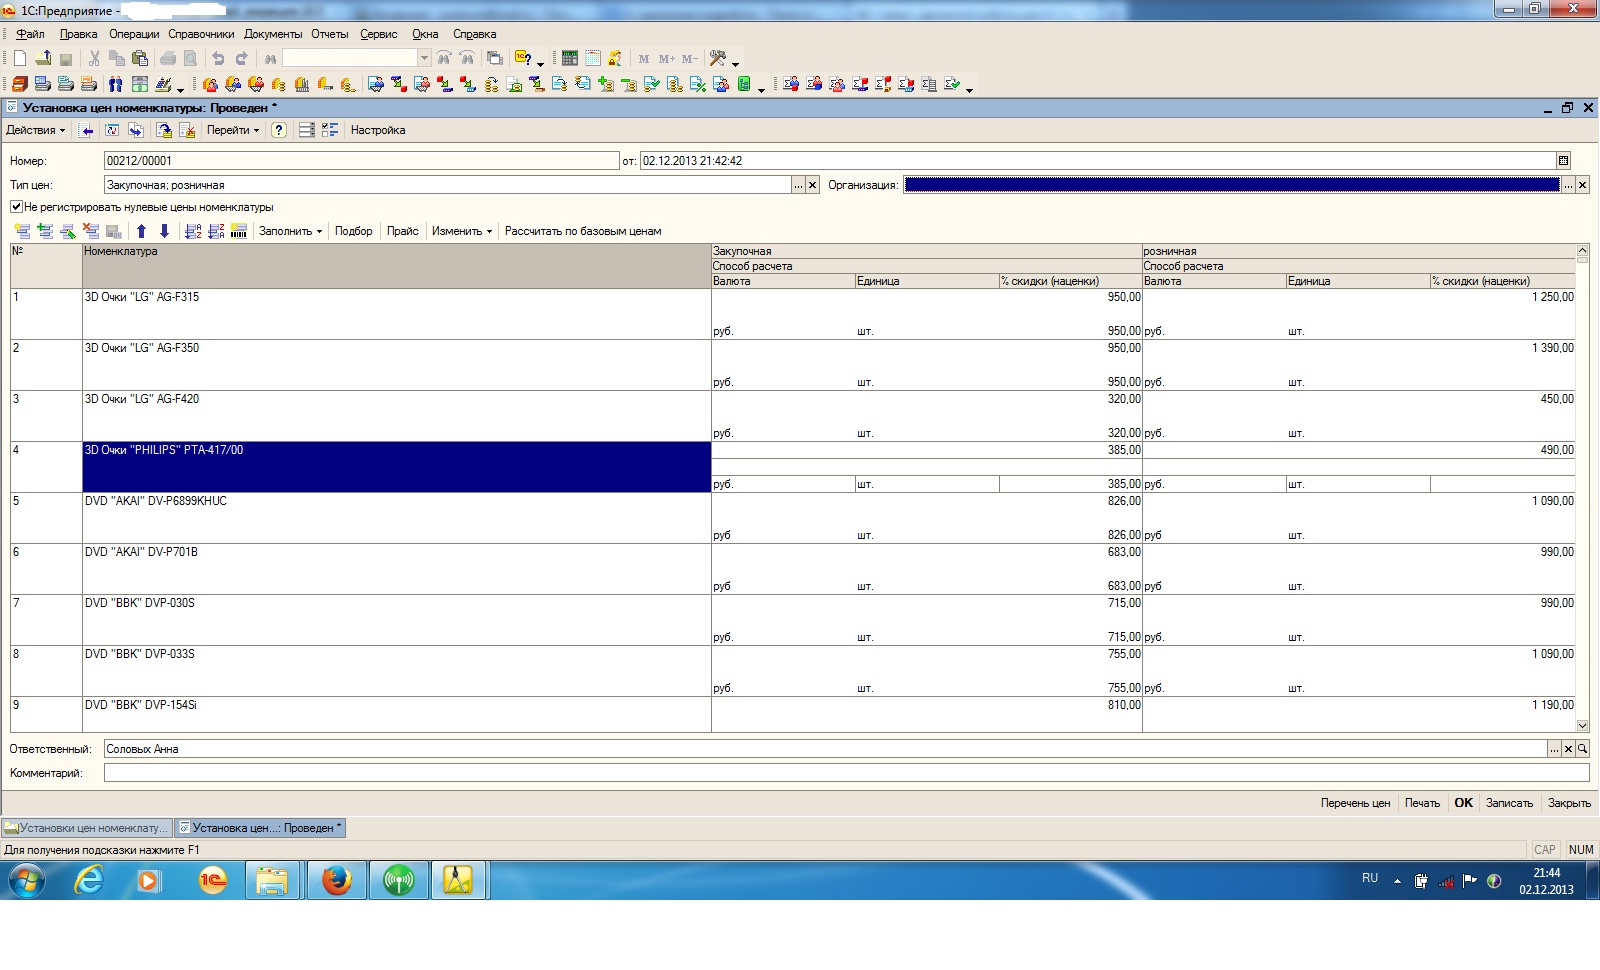Click into the 'Комментарий' text field

tap(845, 773)
